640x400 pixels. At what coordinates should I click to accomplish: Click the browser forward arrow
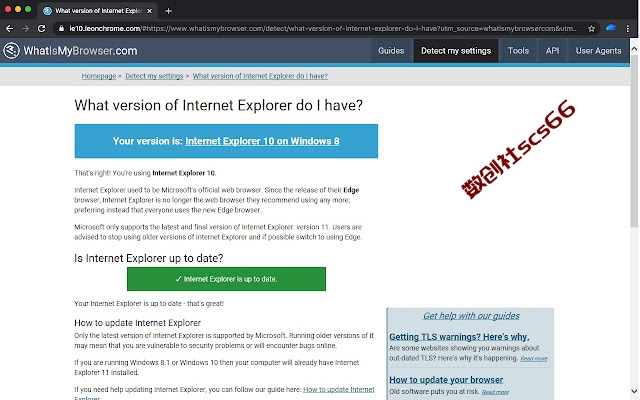tap(25, 29)
